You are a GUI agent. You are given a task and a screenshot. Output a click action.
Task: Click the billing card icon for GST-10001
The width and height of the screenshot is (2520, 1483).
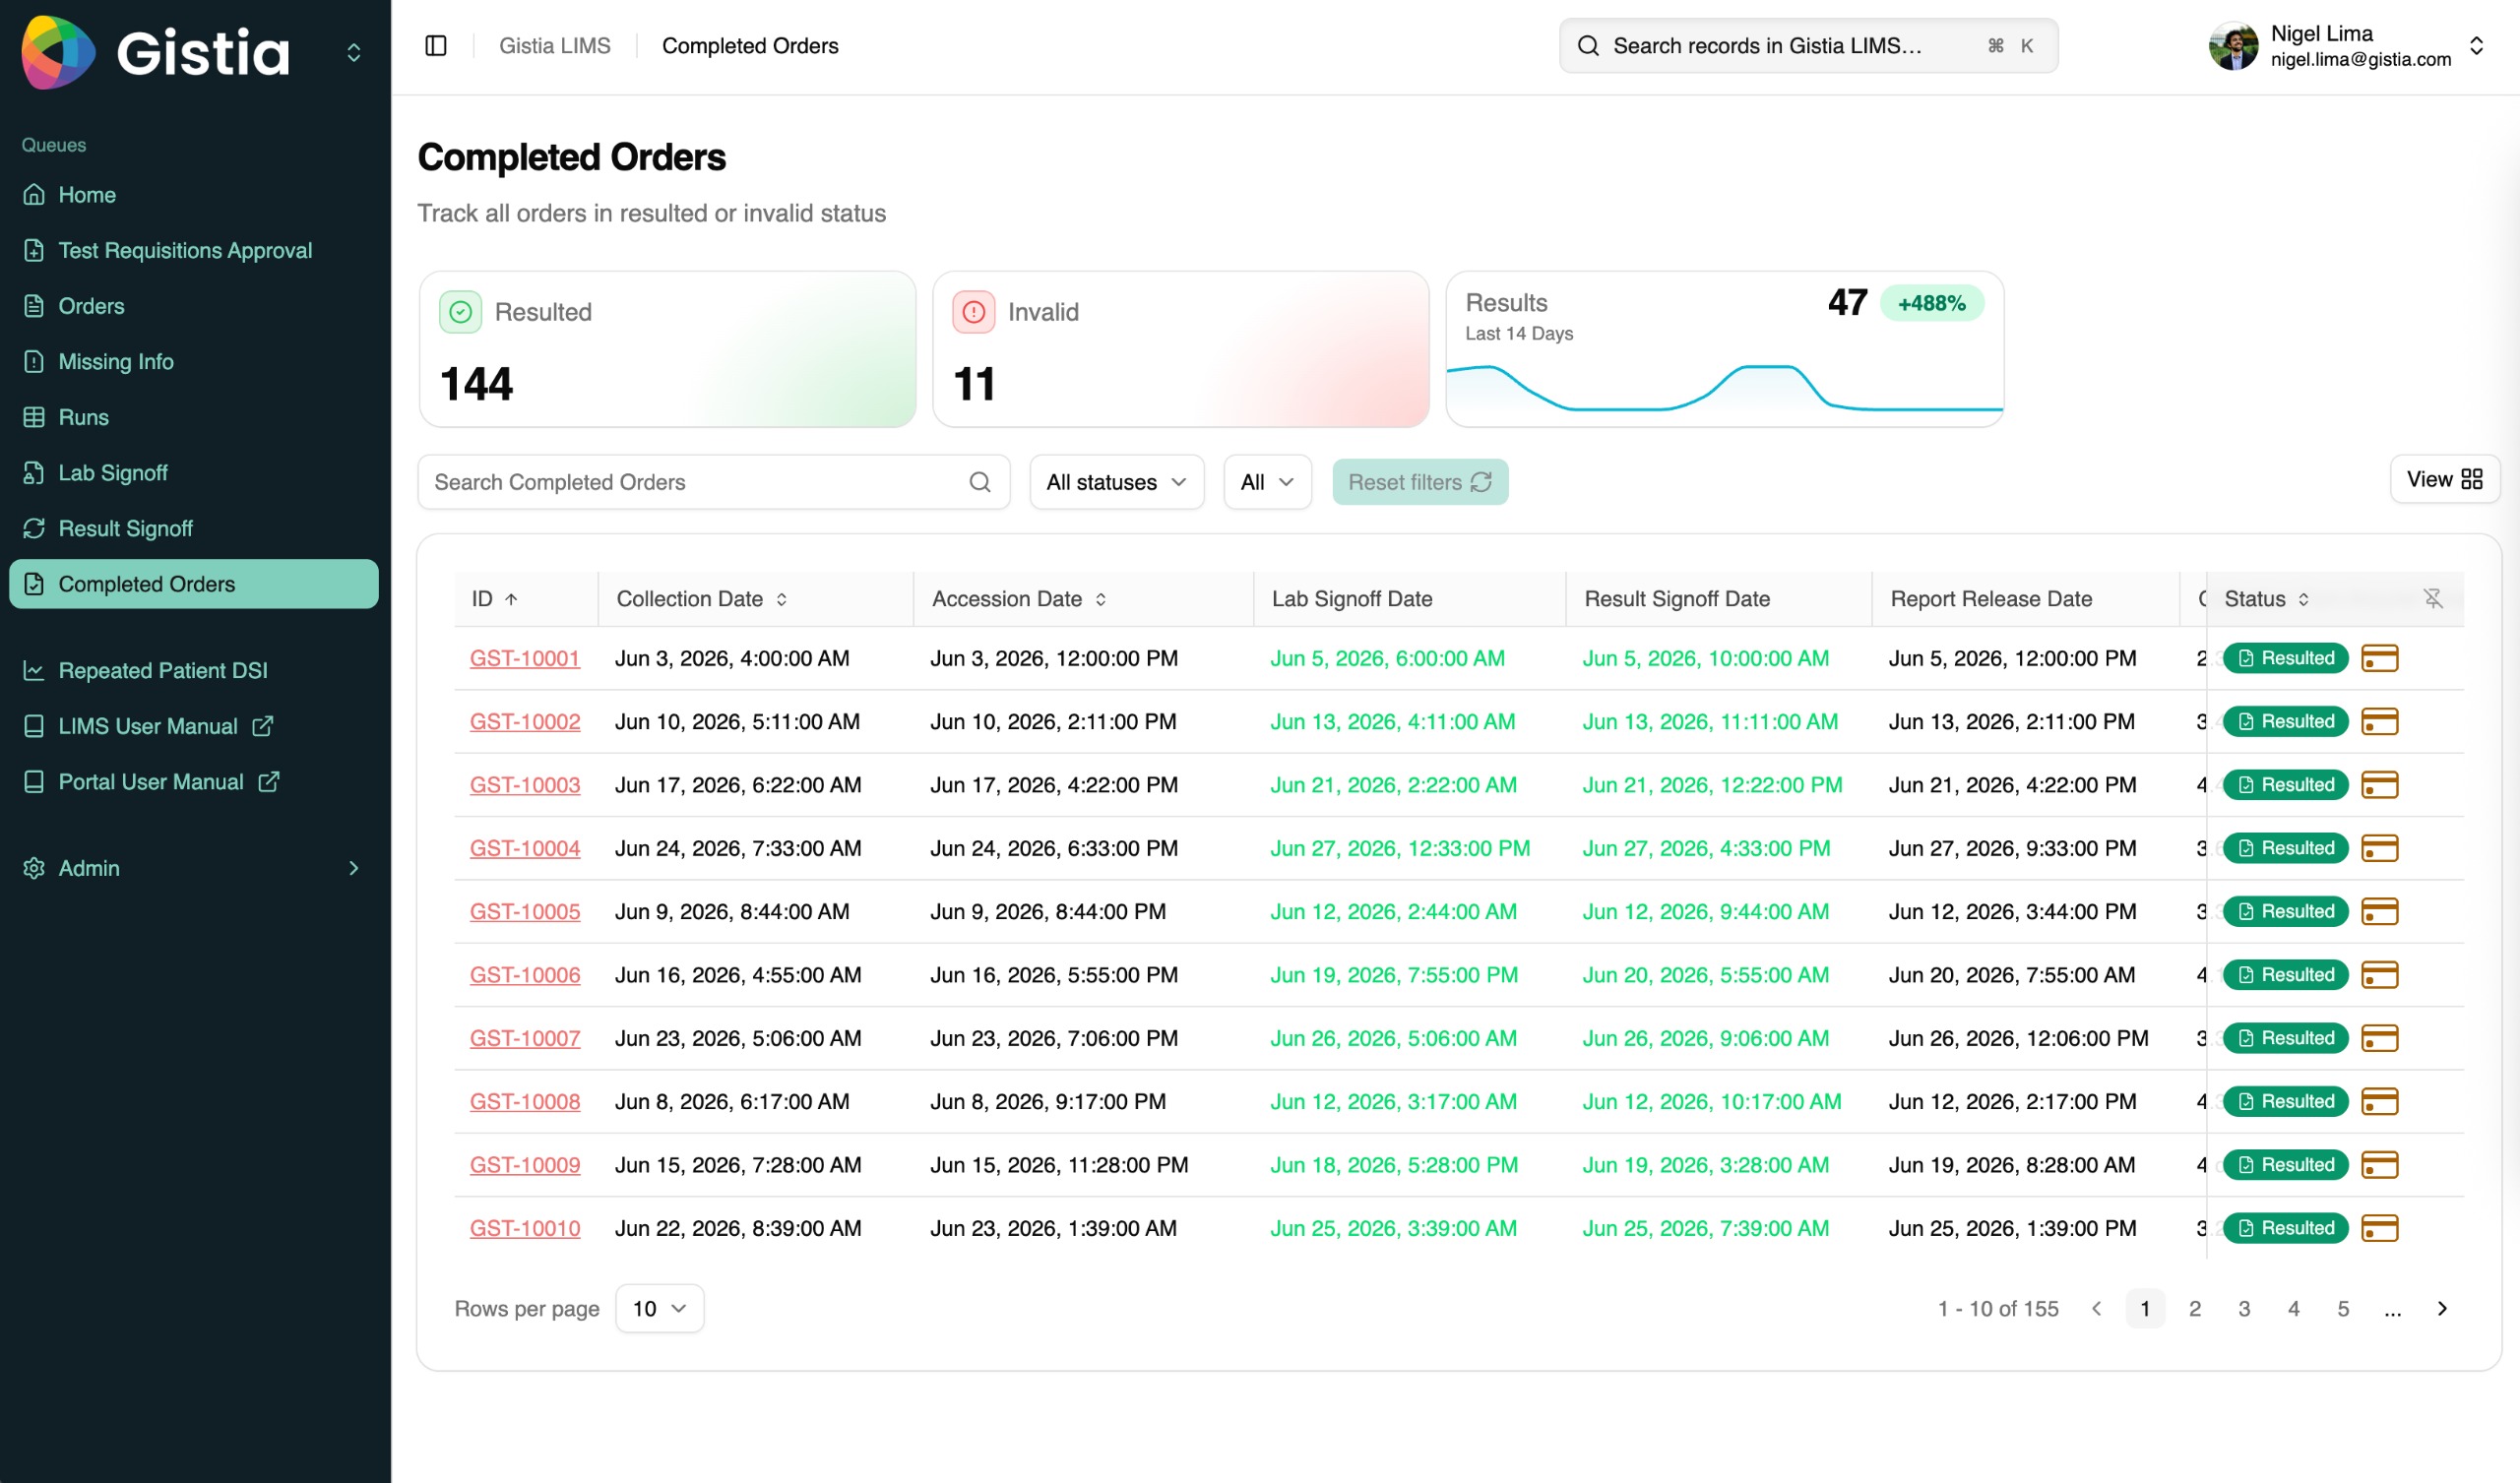(2379, 658)
